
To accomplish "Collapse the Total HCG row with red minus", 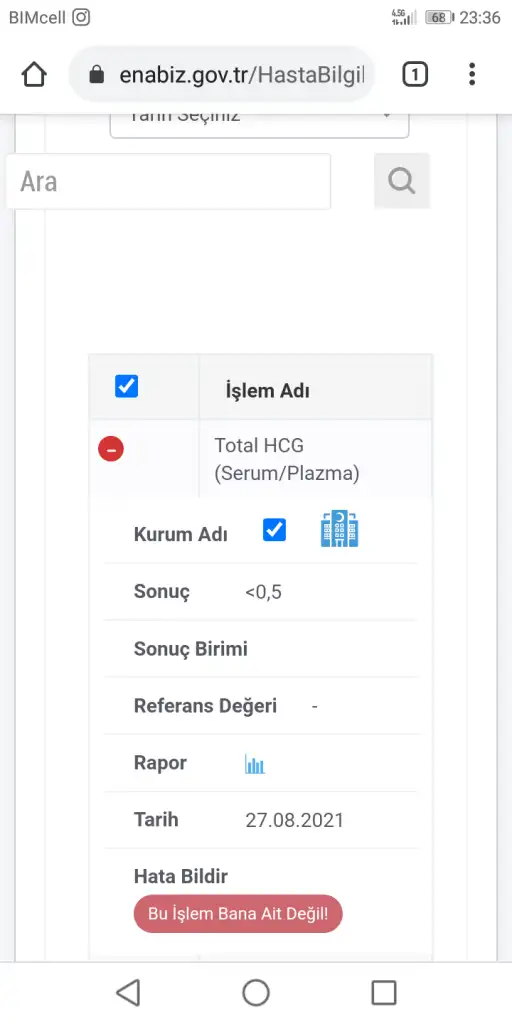I will tap(111, 449).
